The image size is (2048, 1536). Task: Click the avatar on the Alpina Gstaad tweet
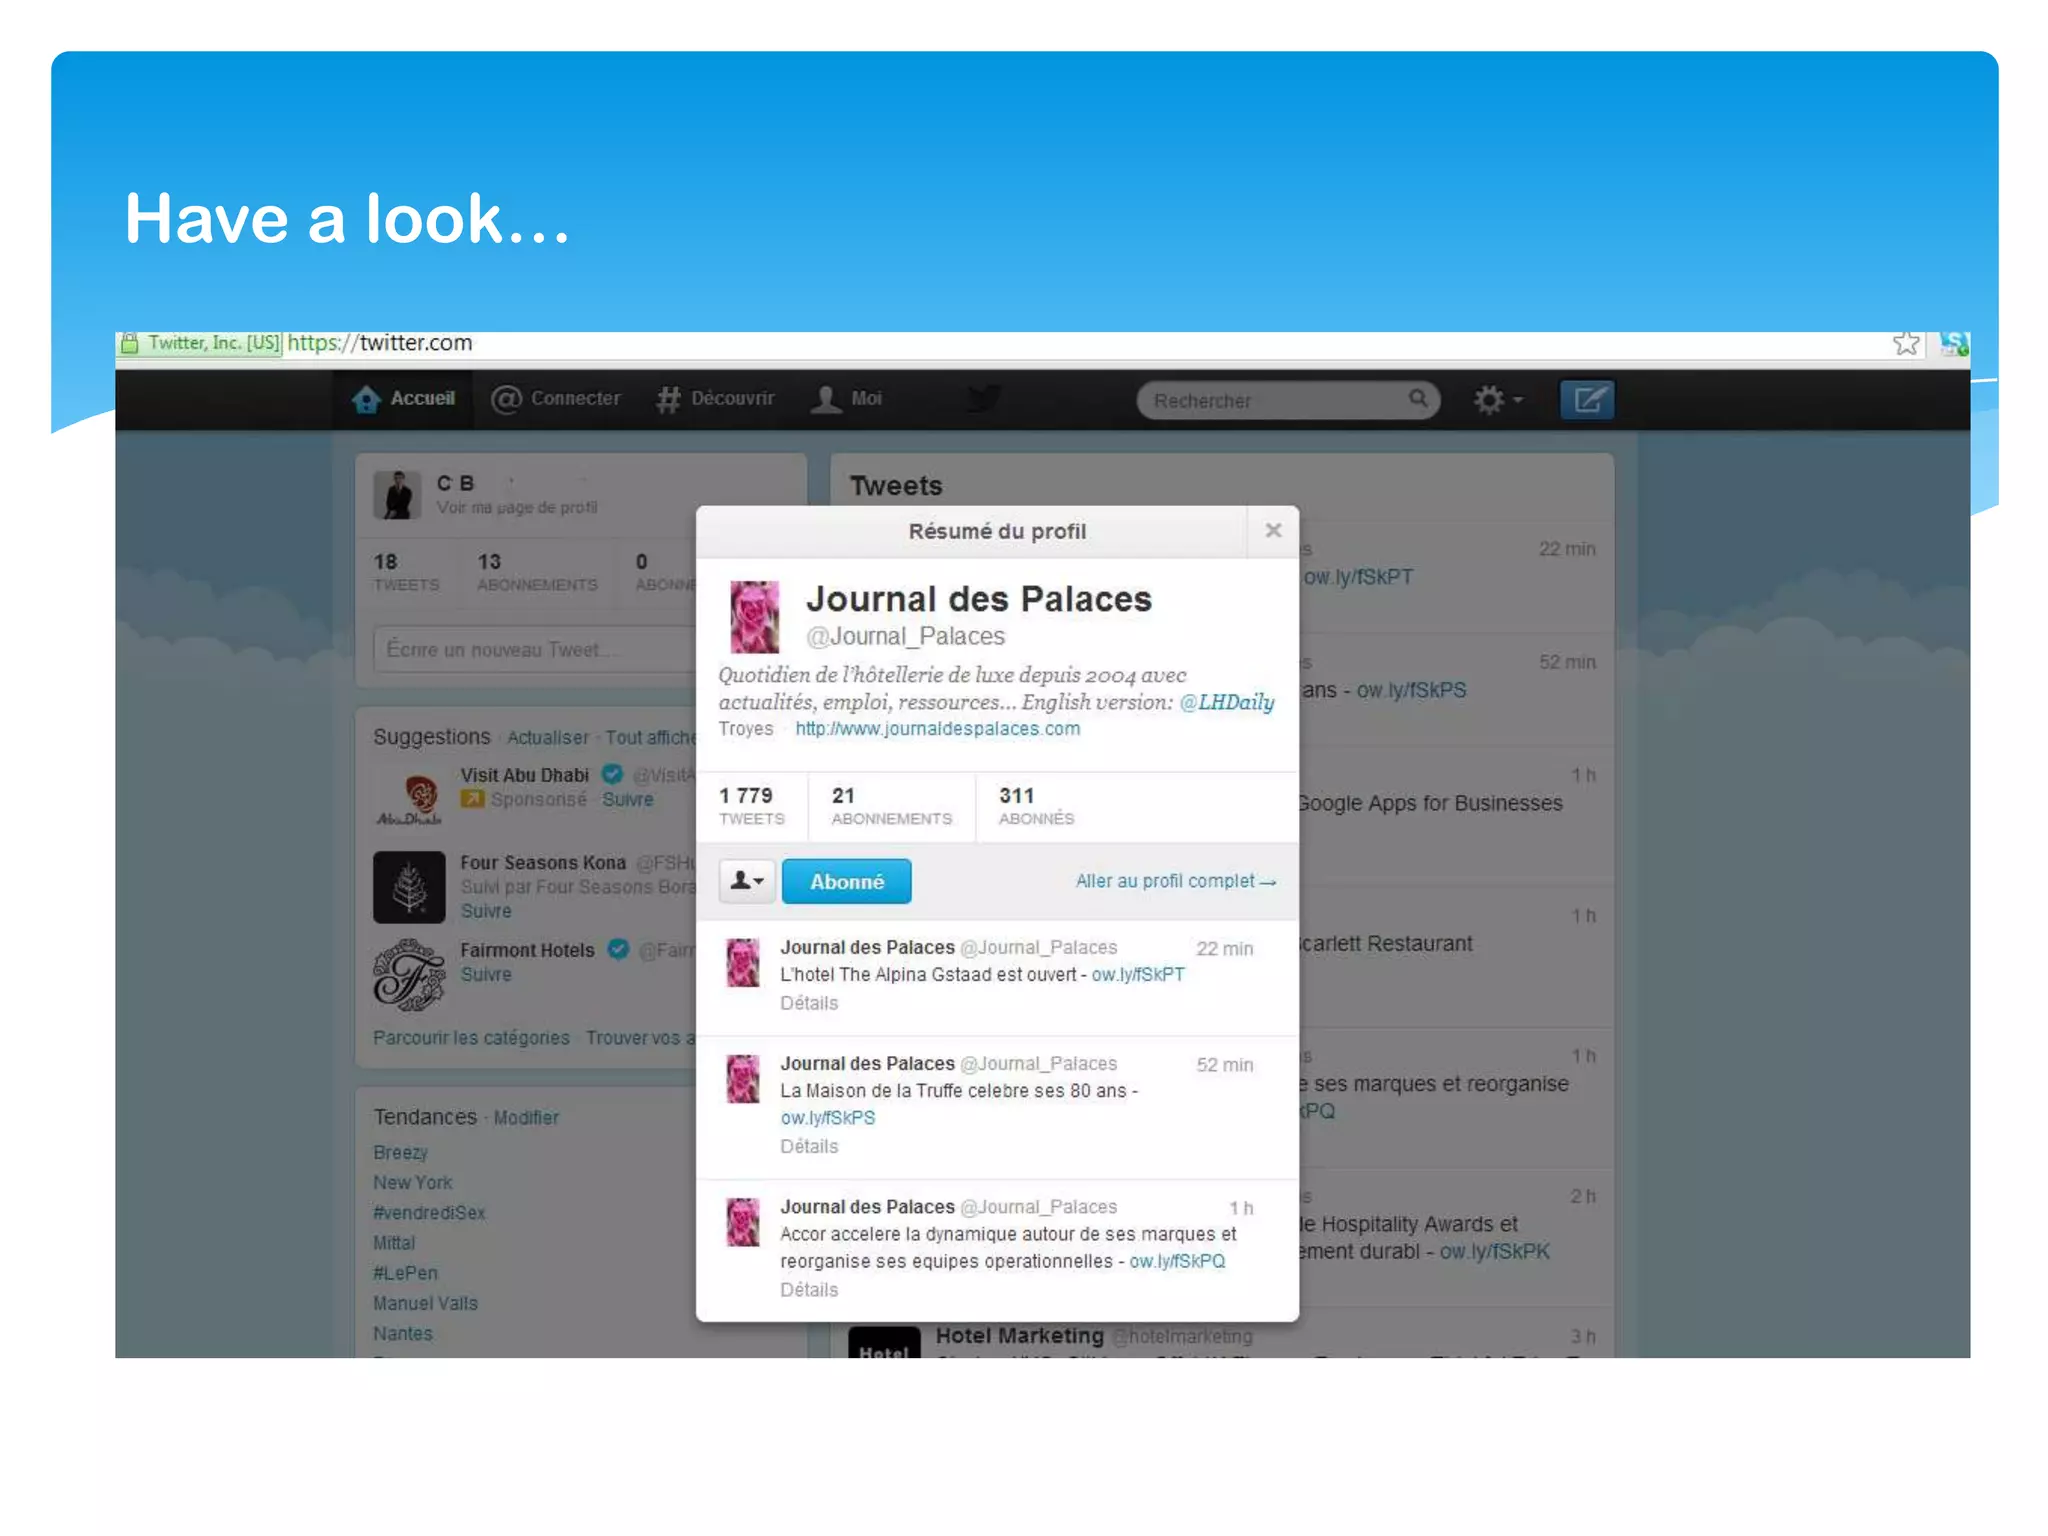pos(743,963)
